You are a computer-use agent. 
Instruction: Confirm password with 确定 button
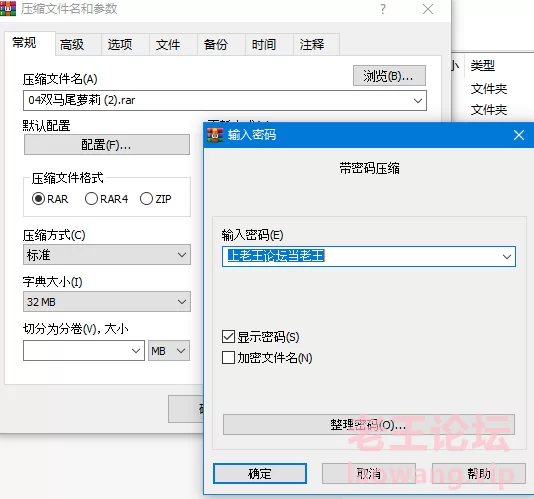tap(260, 473)
